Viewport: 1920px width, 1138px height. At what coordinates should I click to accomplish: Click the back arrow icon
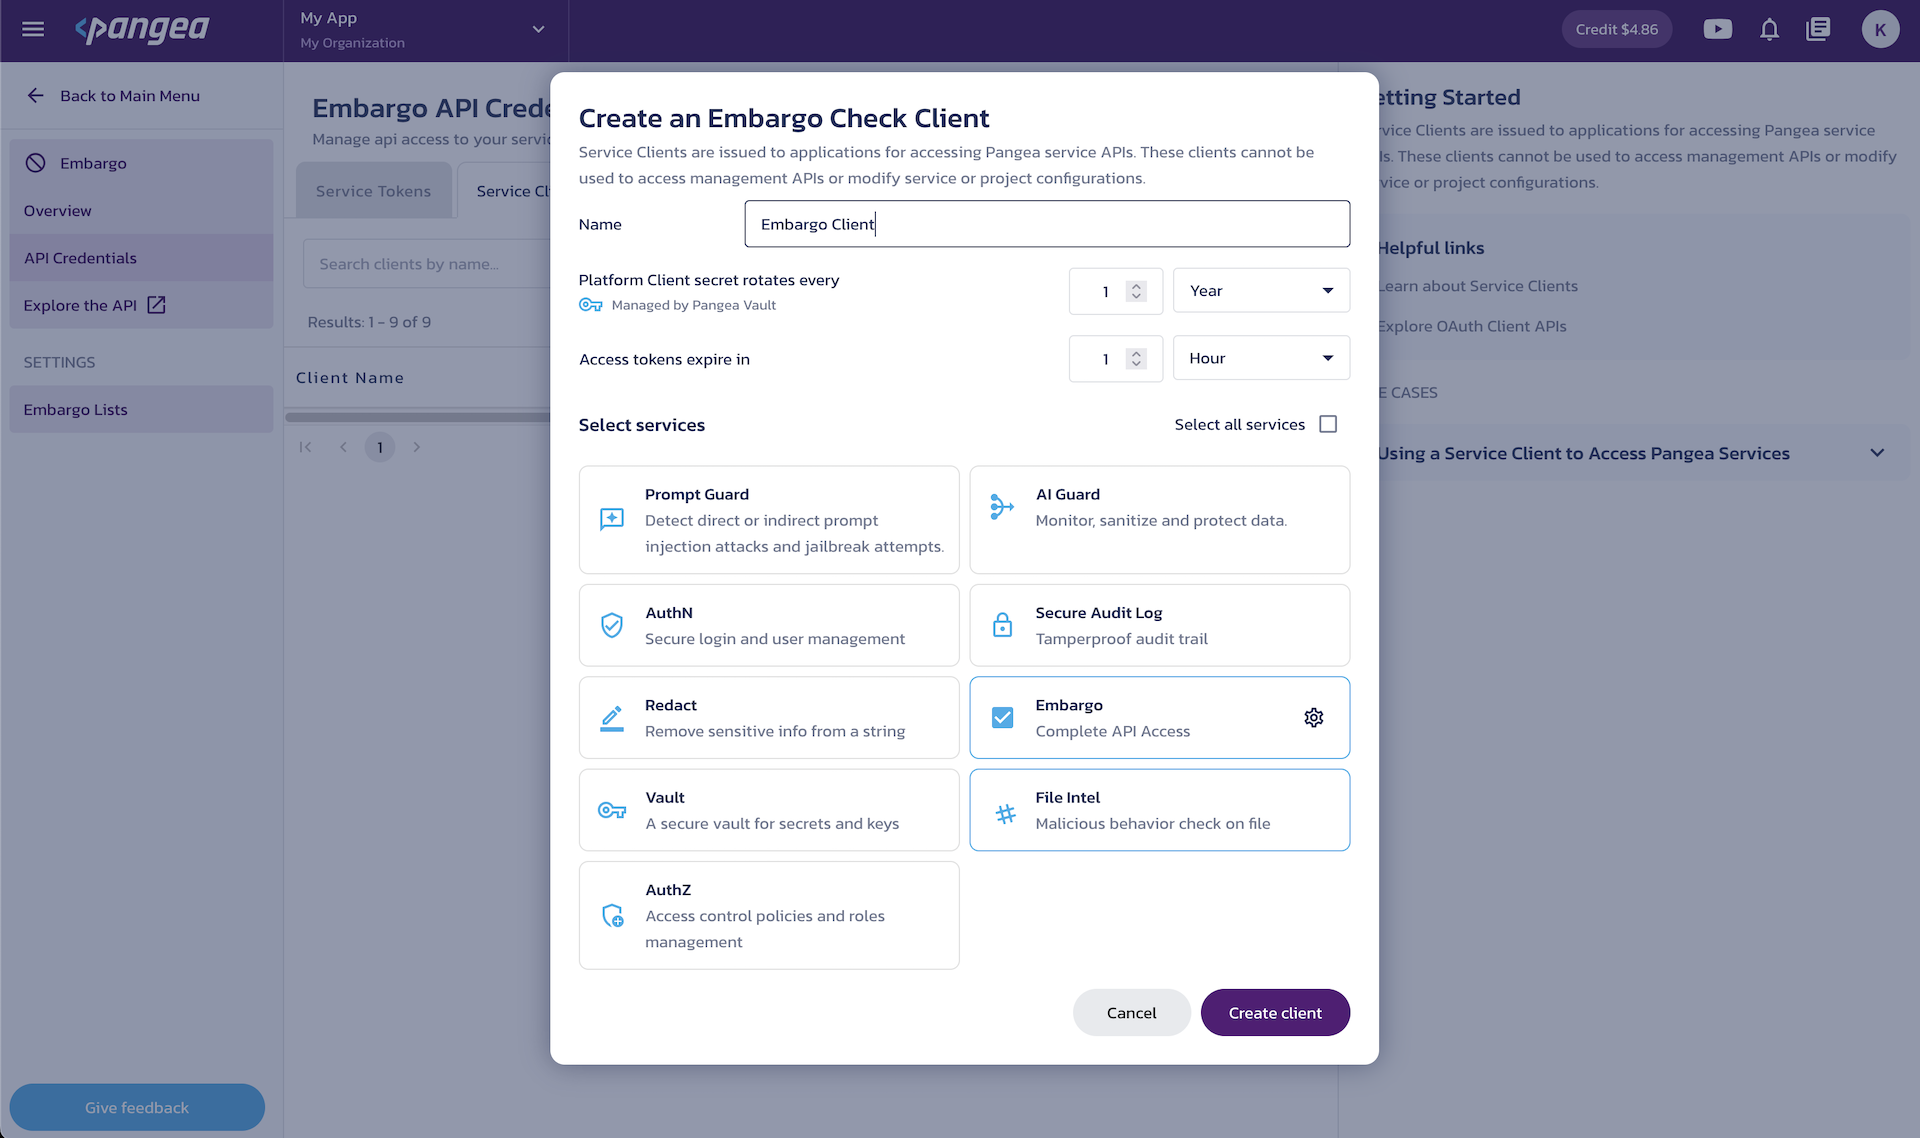coord(36,96)
